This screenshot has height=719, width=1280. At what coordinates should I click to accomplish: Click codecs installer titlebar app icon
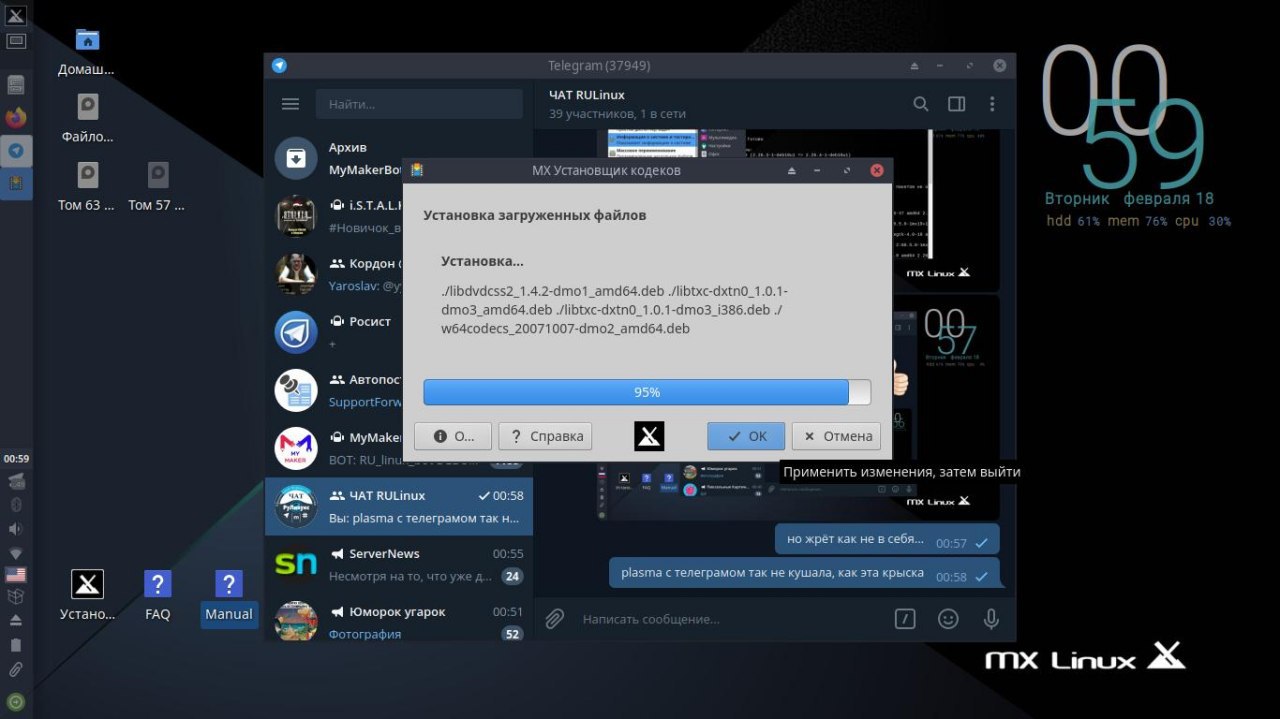point(417,171)
